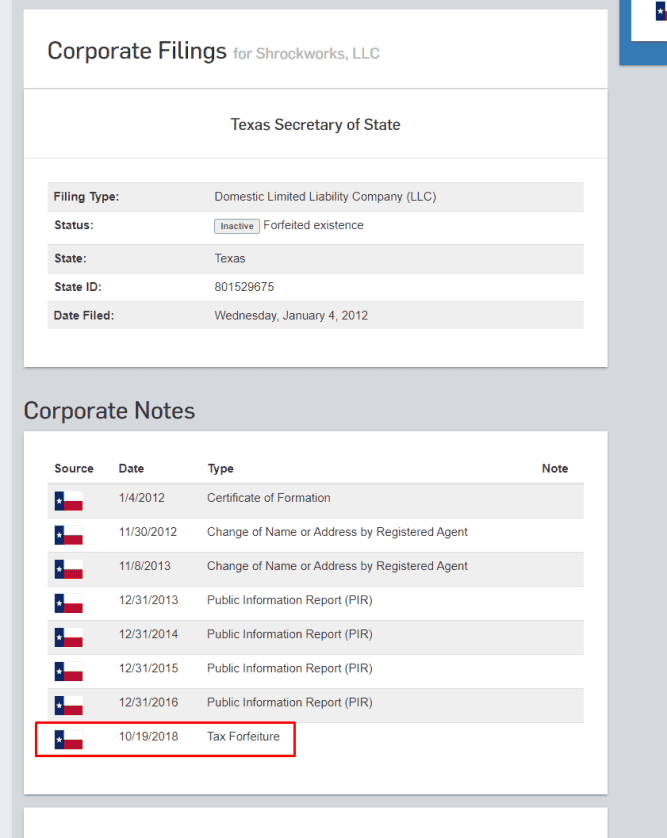Click the Corporate Notes heading

tap(109, 411)
